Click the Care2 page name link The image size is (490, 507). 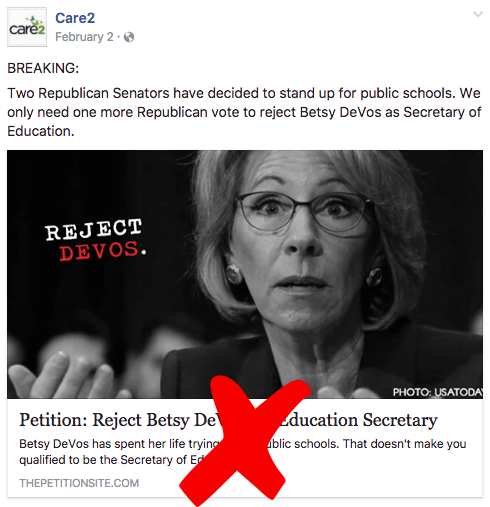(75, 18)
